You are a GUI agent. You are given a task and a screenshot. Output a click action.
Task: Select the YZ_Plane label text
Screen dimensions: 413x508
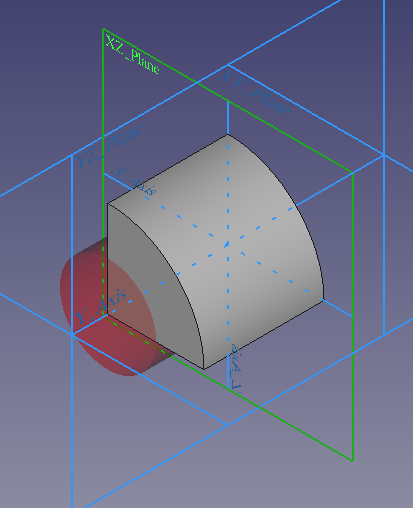(109, 145)
